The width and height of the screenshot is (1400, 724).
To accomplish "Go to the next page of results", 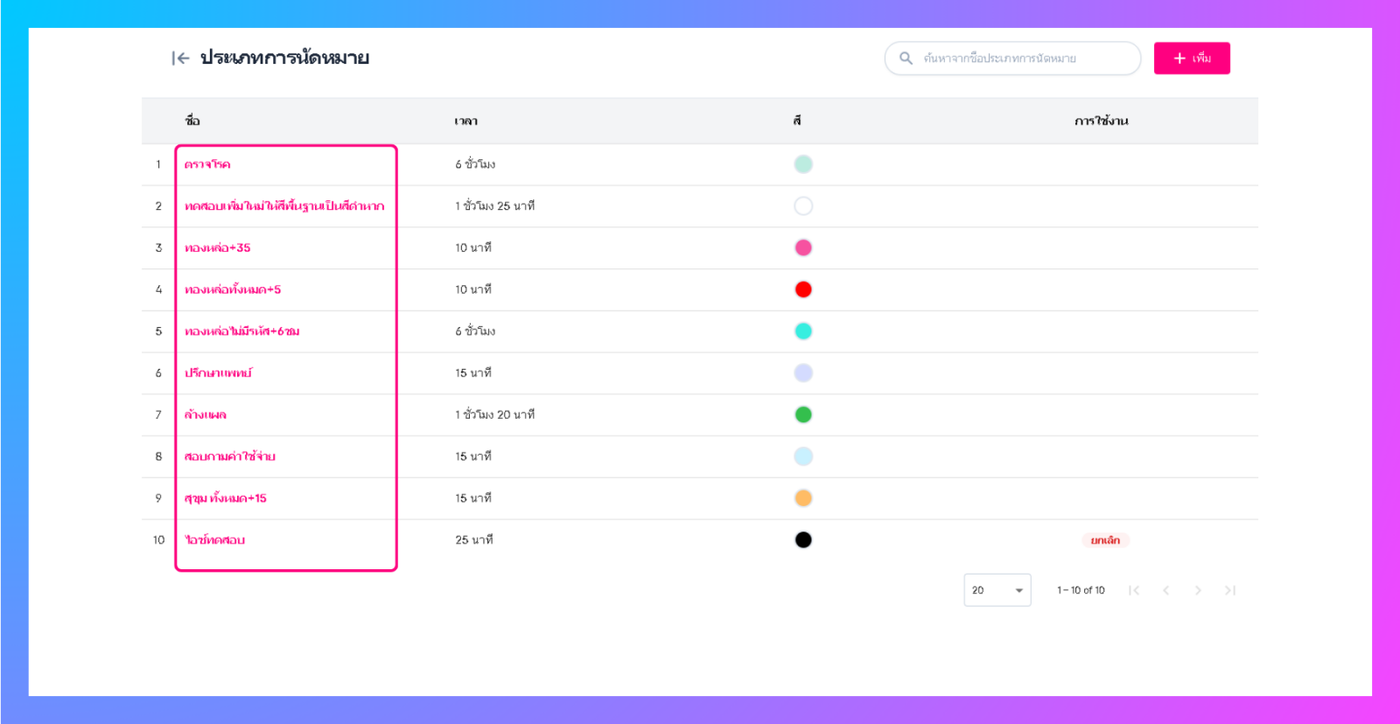I will pos(1198,591).
